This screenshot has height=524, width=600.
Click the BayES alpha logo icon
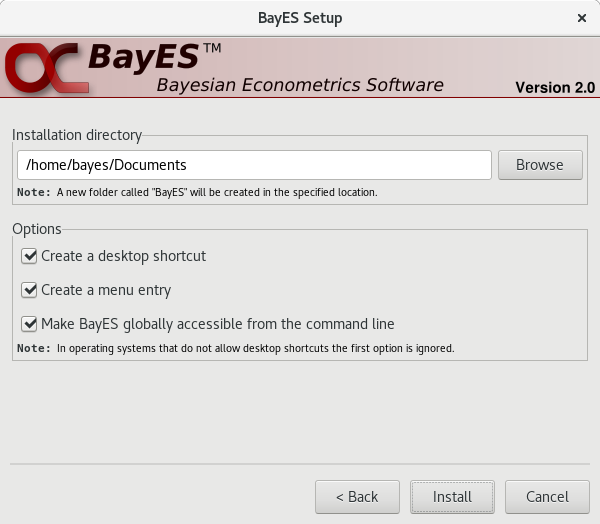(x=47, y=68)
